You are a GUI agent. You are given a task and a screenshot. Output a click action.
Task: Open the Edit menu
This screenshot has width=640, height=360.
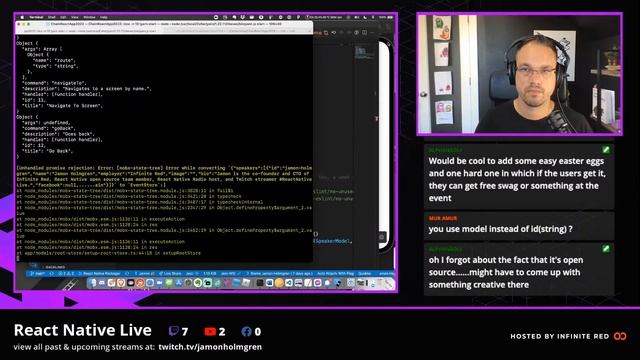click(x=63, y=17)
